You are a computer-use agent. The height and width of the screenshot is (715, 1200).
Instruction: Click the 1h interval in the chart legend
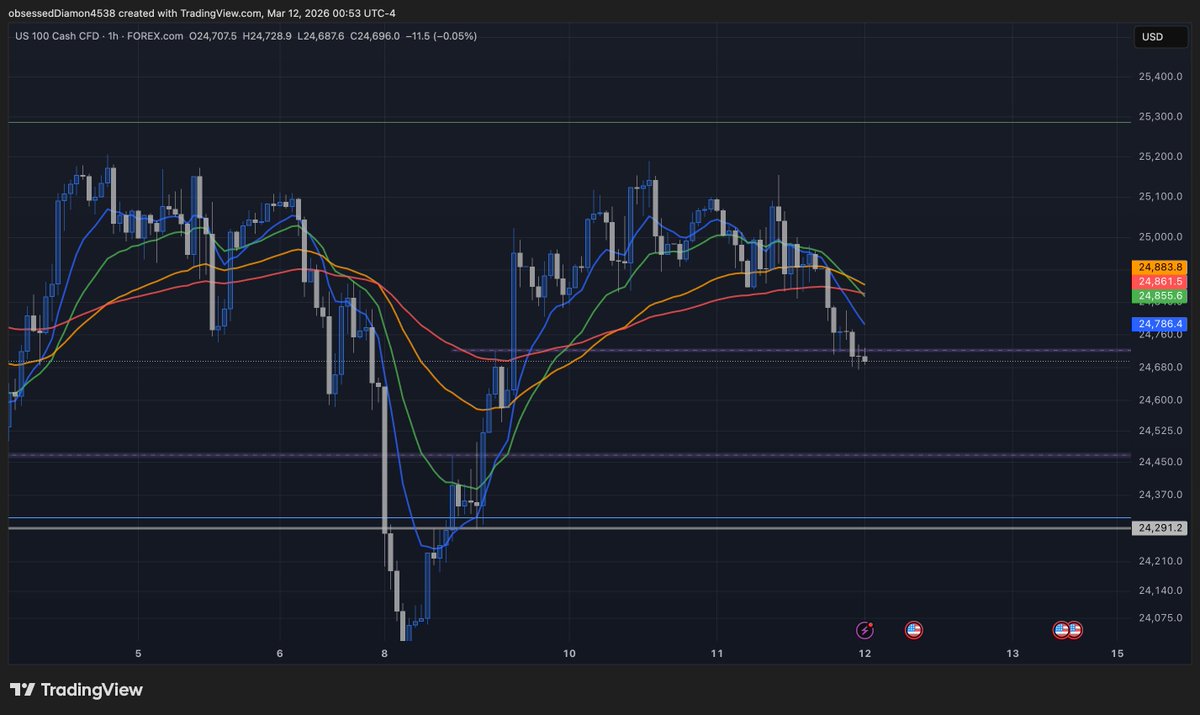coord(114,36)
